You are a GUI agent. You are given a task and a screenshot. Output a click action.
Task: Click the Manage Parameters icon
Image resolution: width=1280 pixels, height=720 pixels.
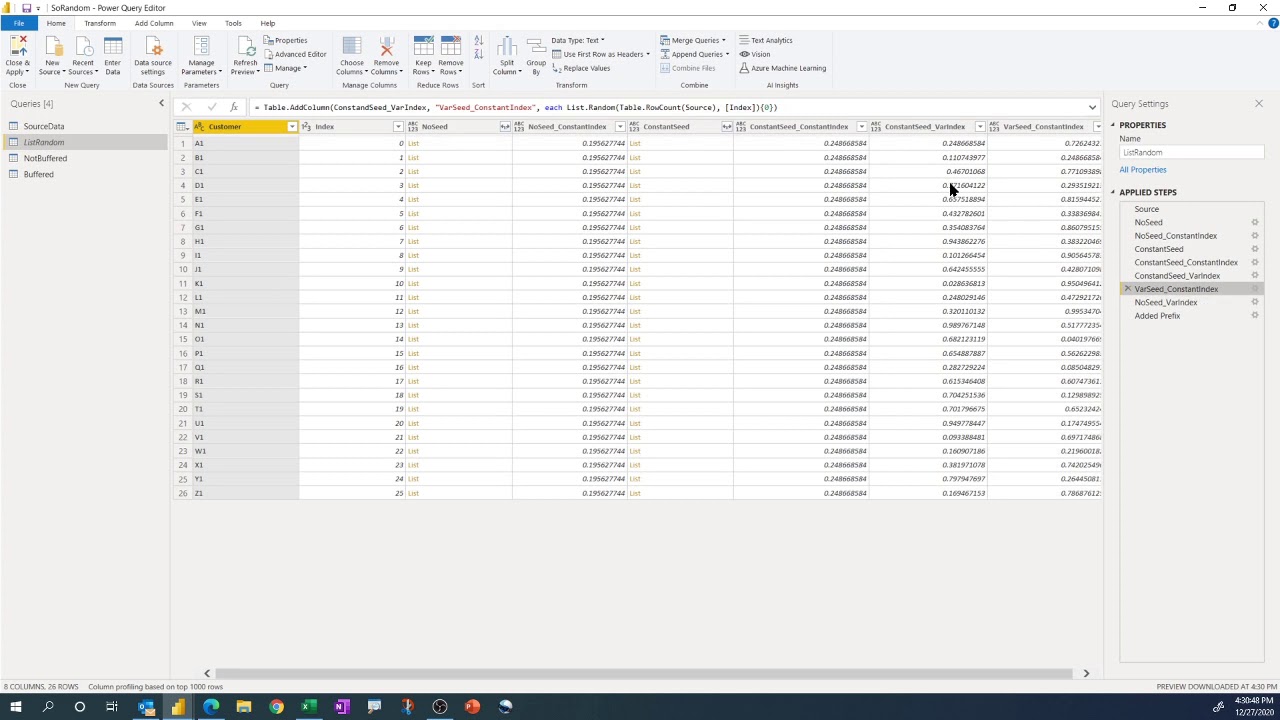pos(201,56)
